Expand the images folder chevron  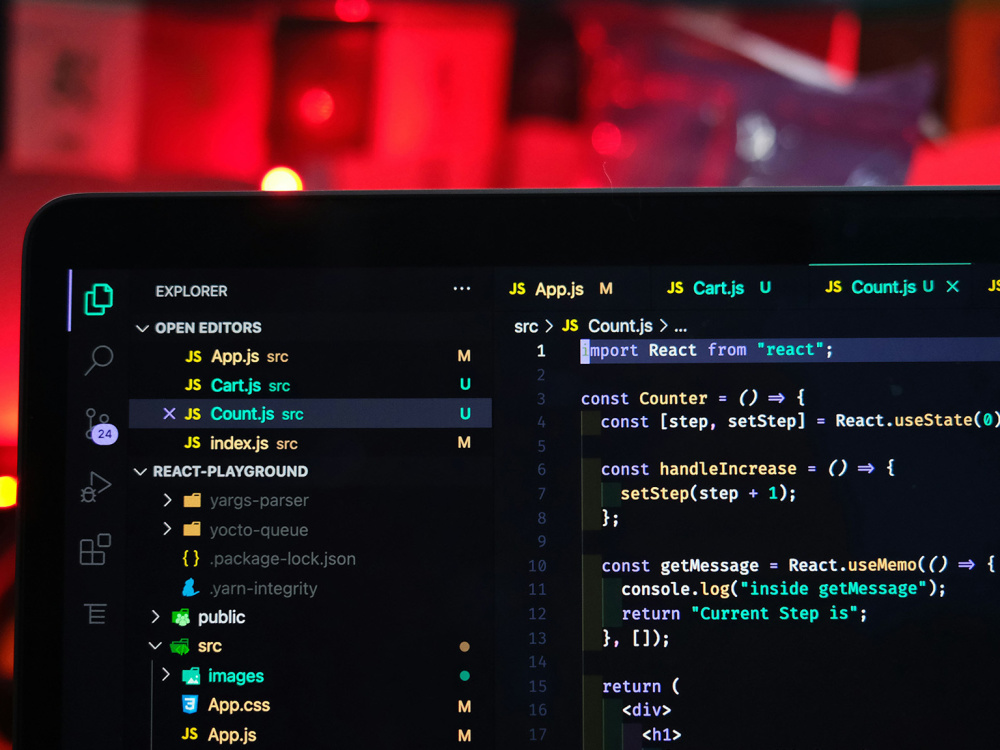pyautogui.click(x=166, y=675)
